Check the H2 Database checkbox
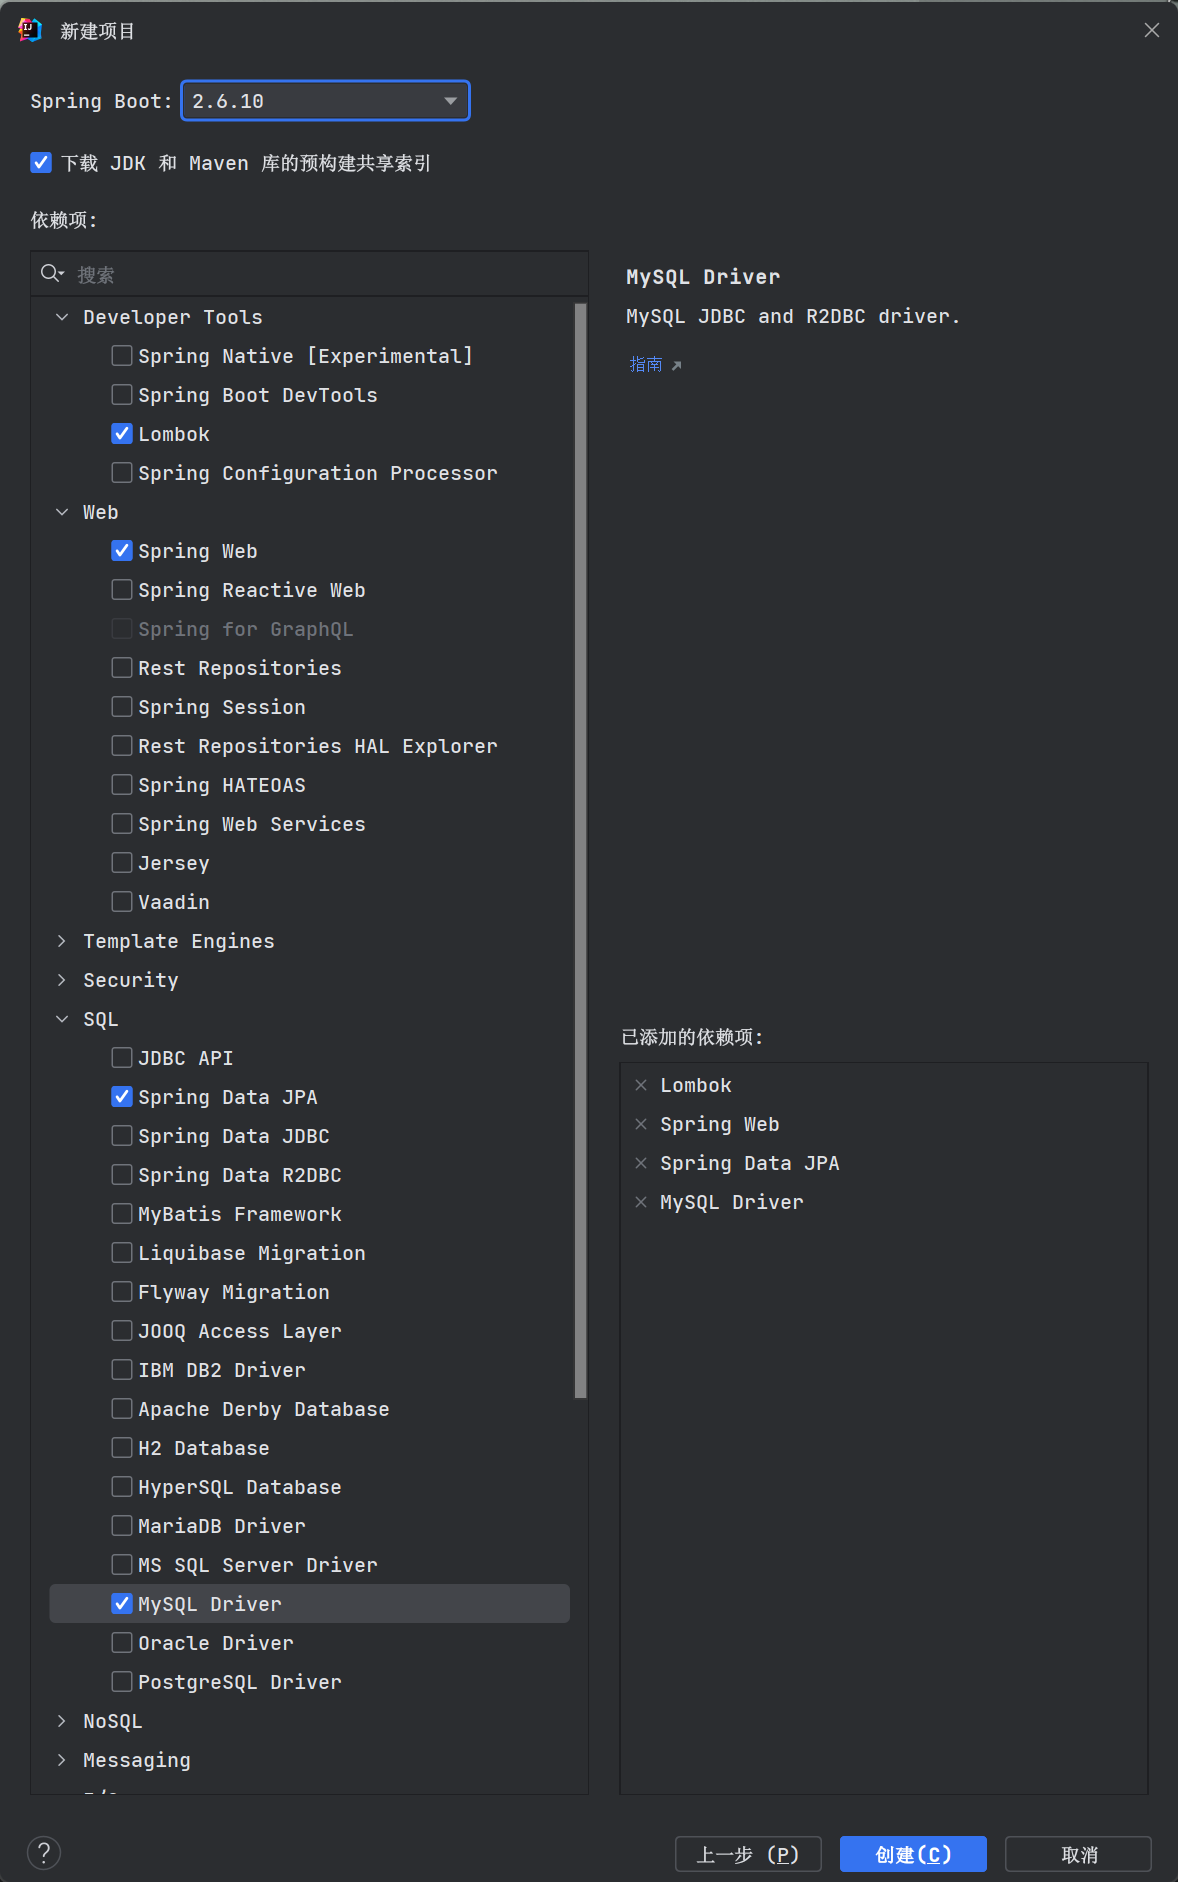The height and width of the screenshot is (1882, 1178). coord(122,1447)
